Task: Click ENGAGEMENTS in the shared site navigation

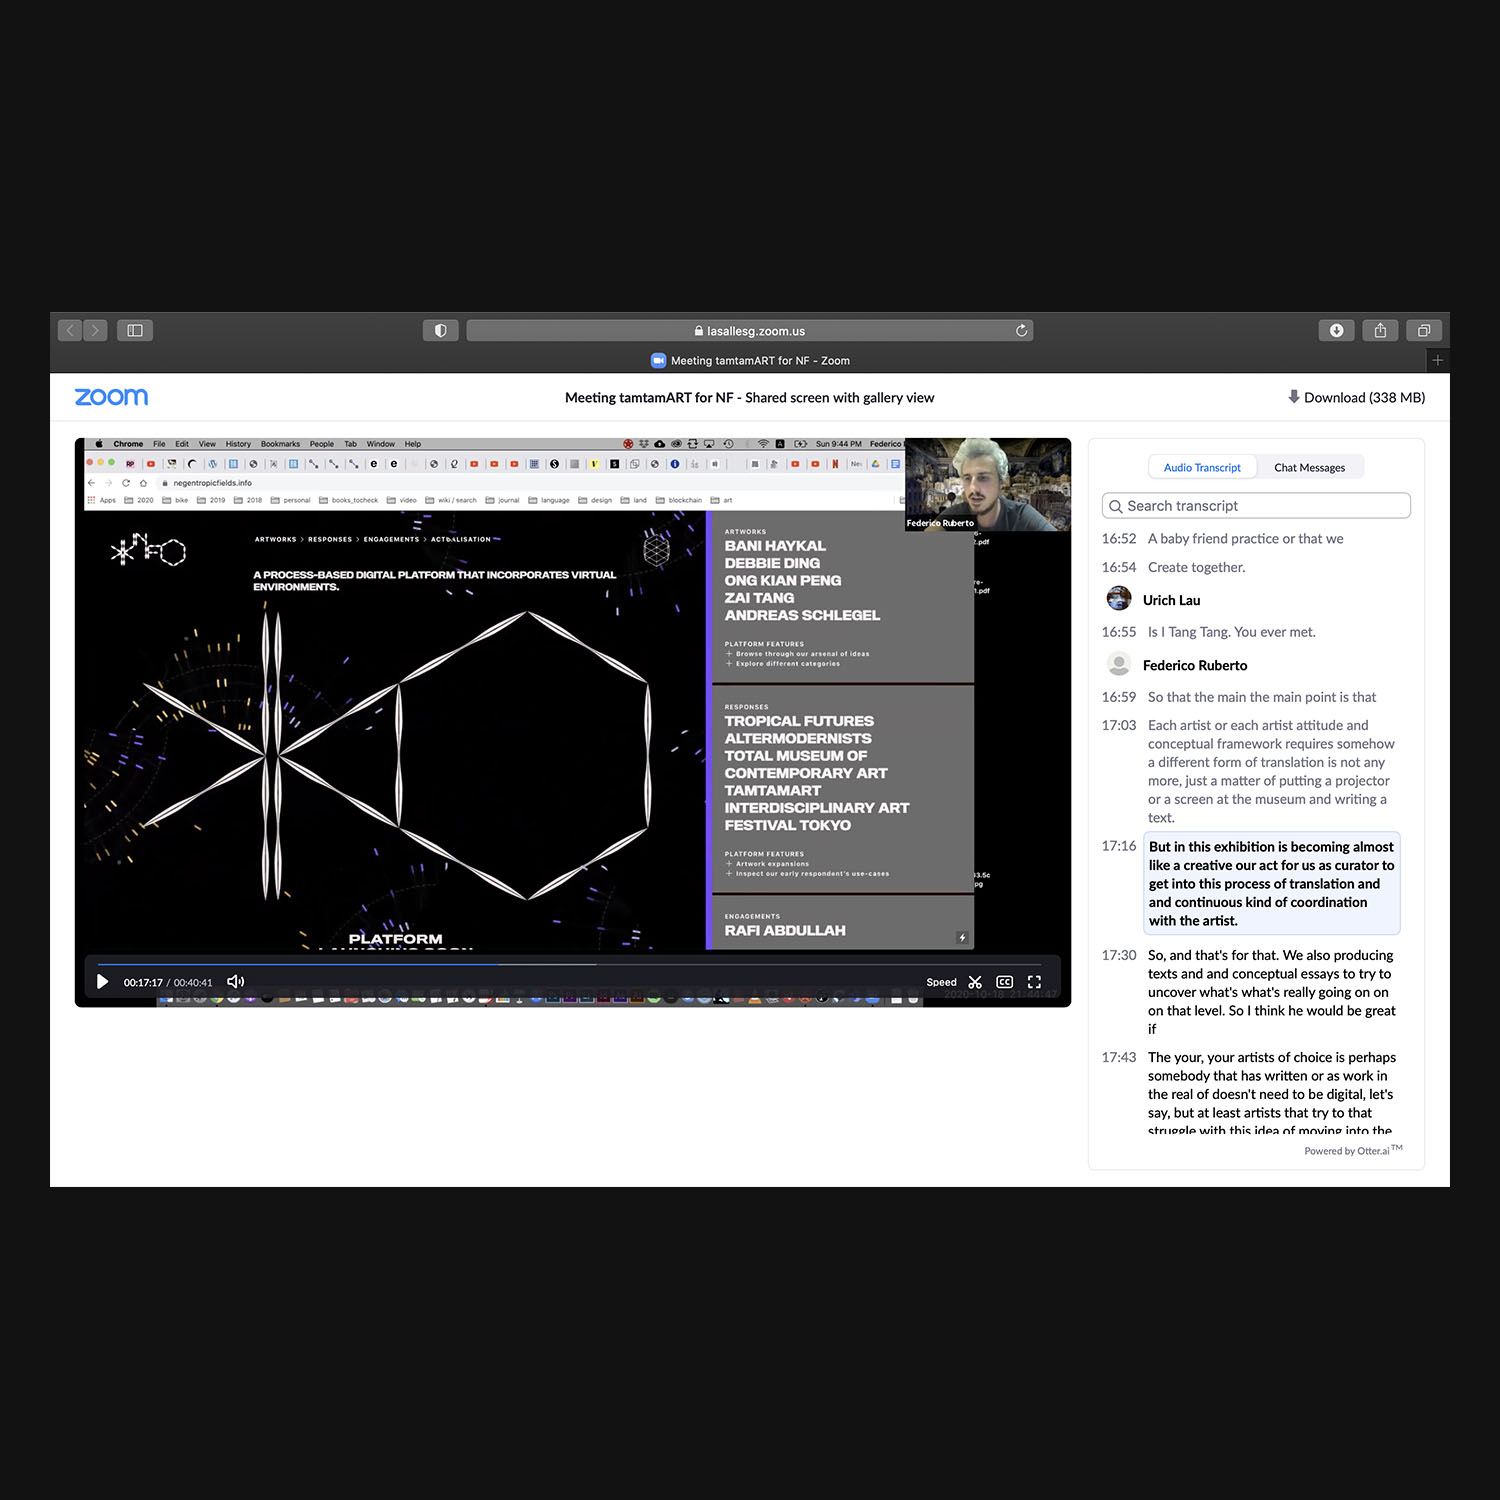Action: point(391,539)
